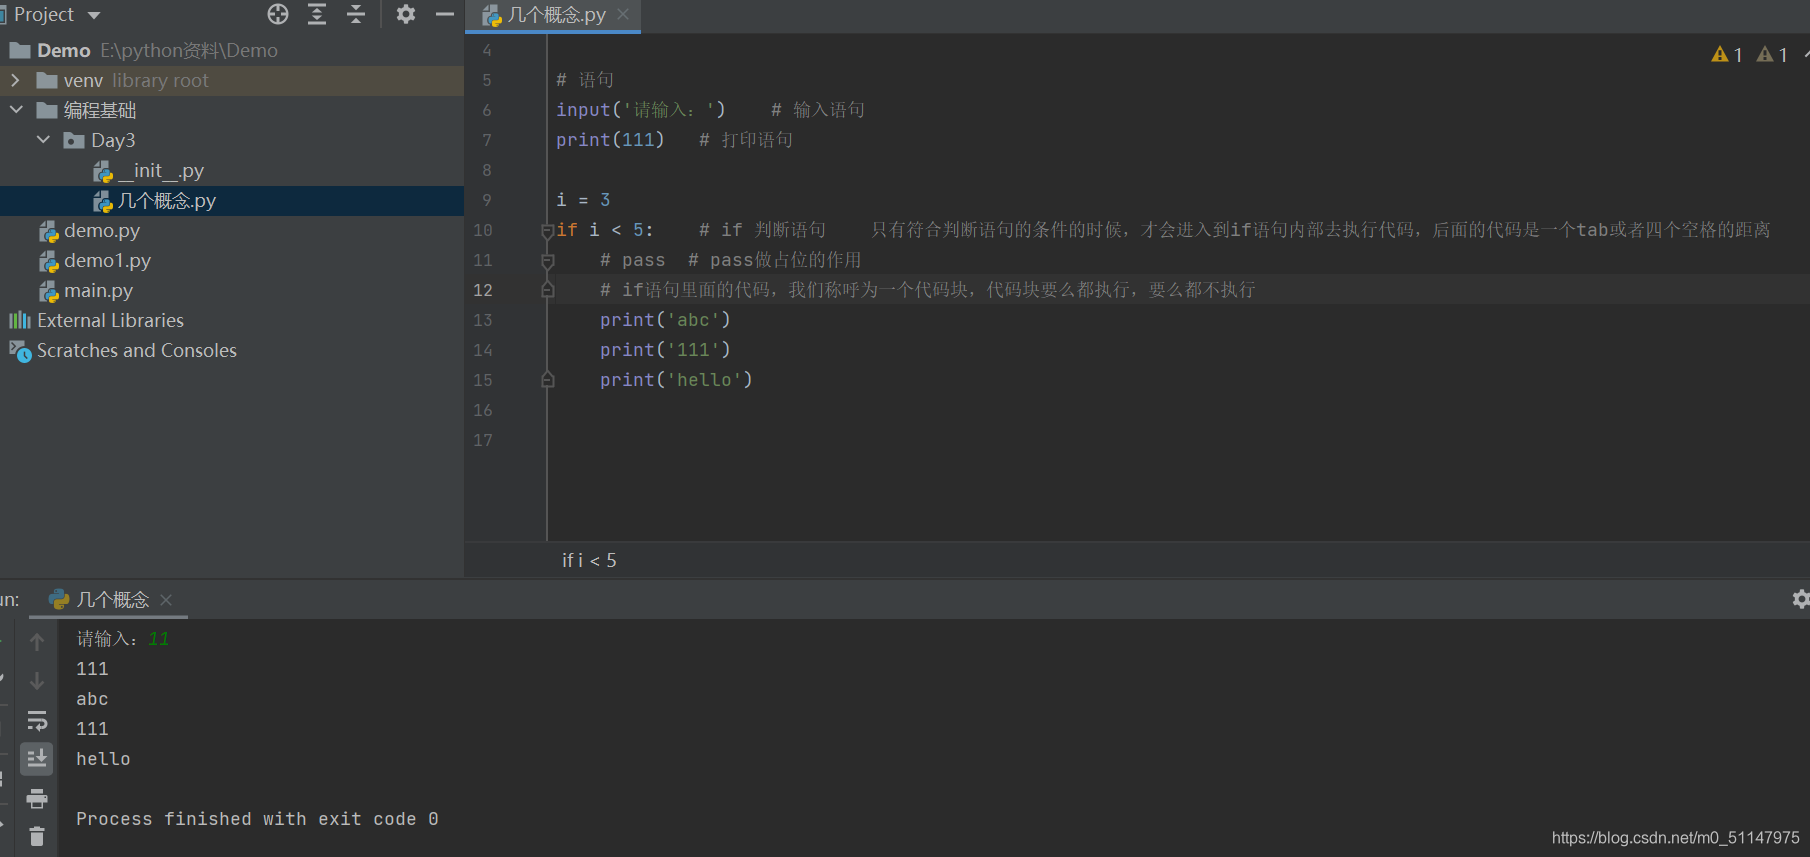Close the 几个概念 run tab

pos(166,599)
